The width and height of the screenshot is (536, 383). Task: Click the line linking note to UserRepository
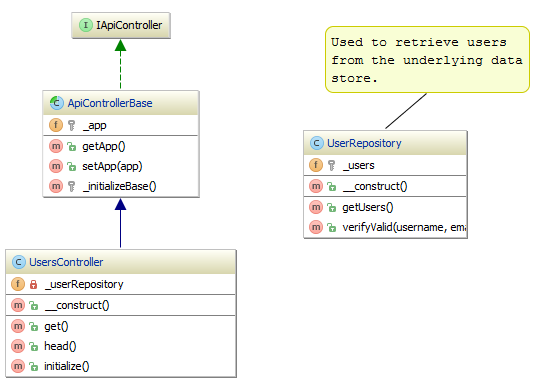coord(406,111)
